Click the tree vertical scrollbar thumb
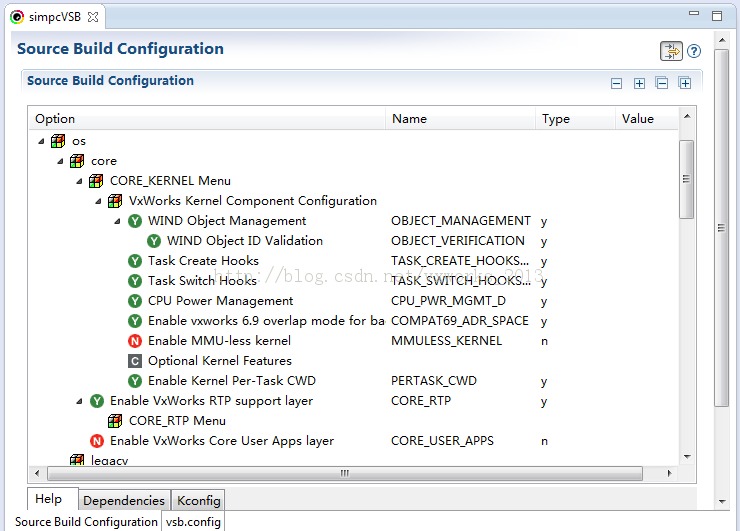The image size is (740, 531). click(686, 179)
